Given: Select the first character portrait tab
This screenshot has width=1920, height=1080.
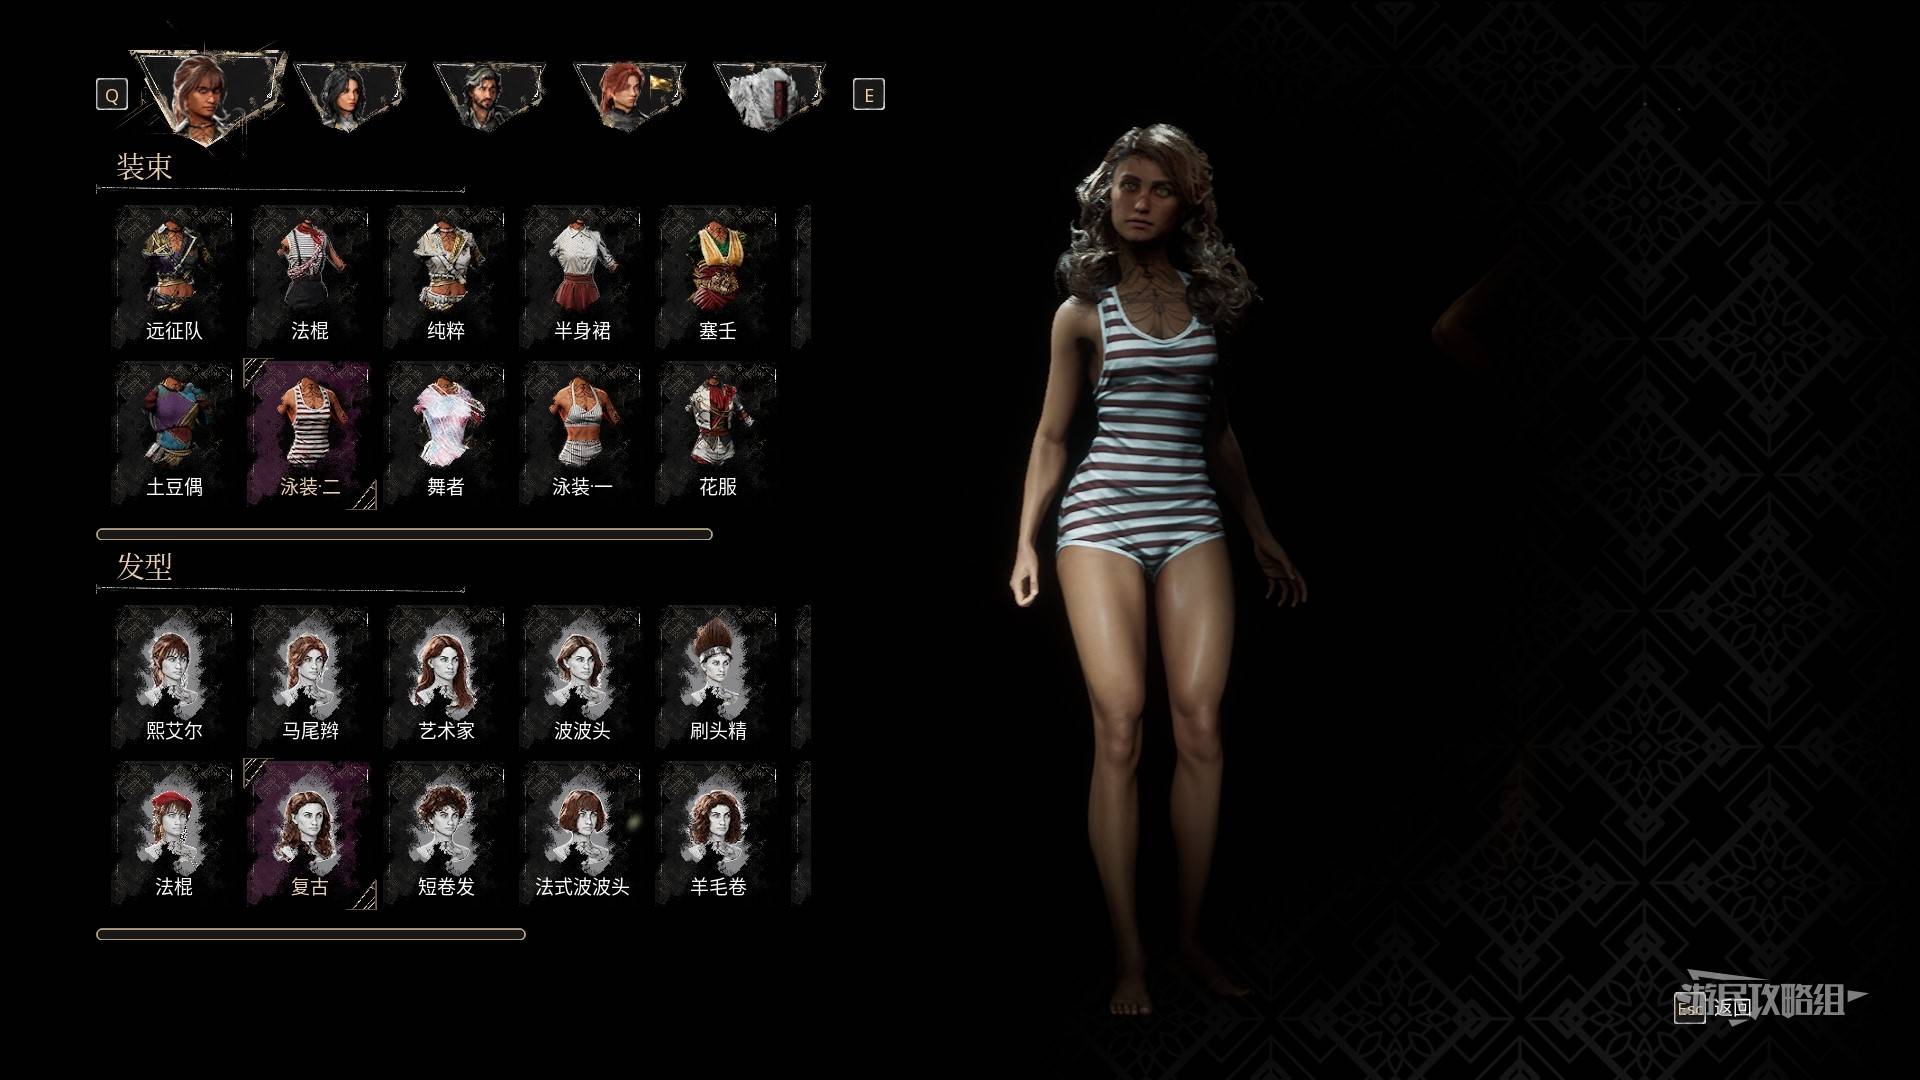Looking at the screenshot, I should [x=208, y=97].
